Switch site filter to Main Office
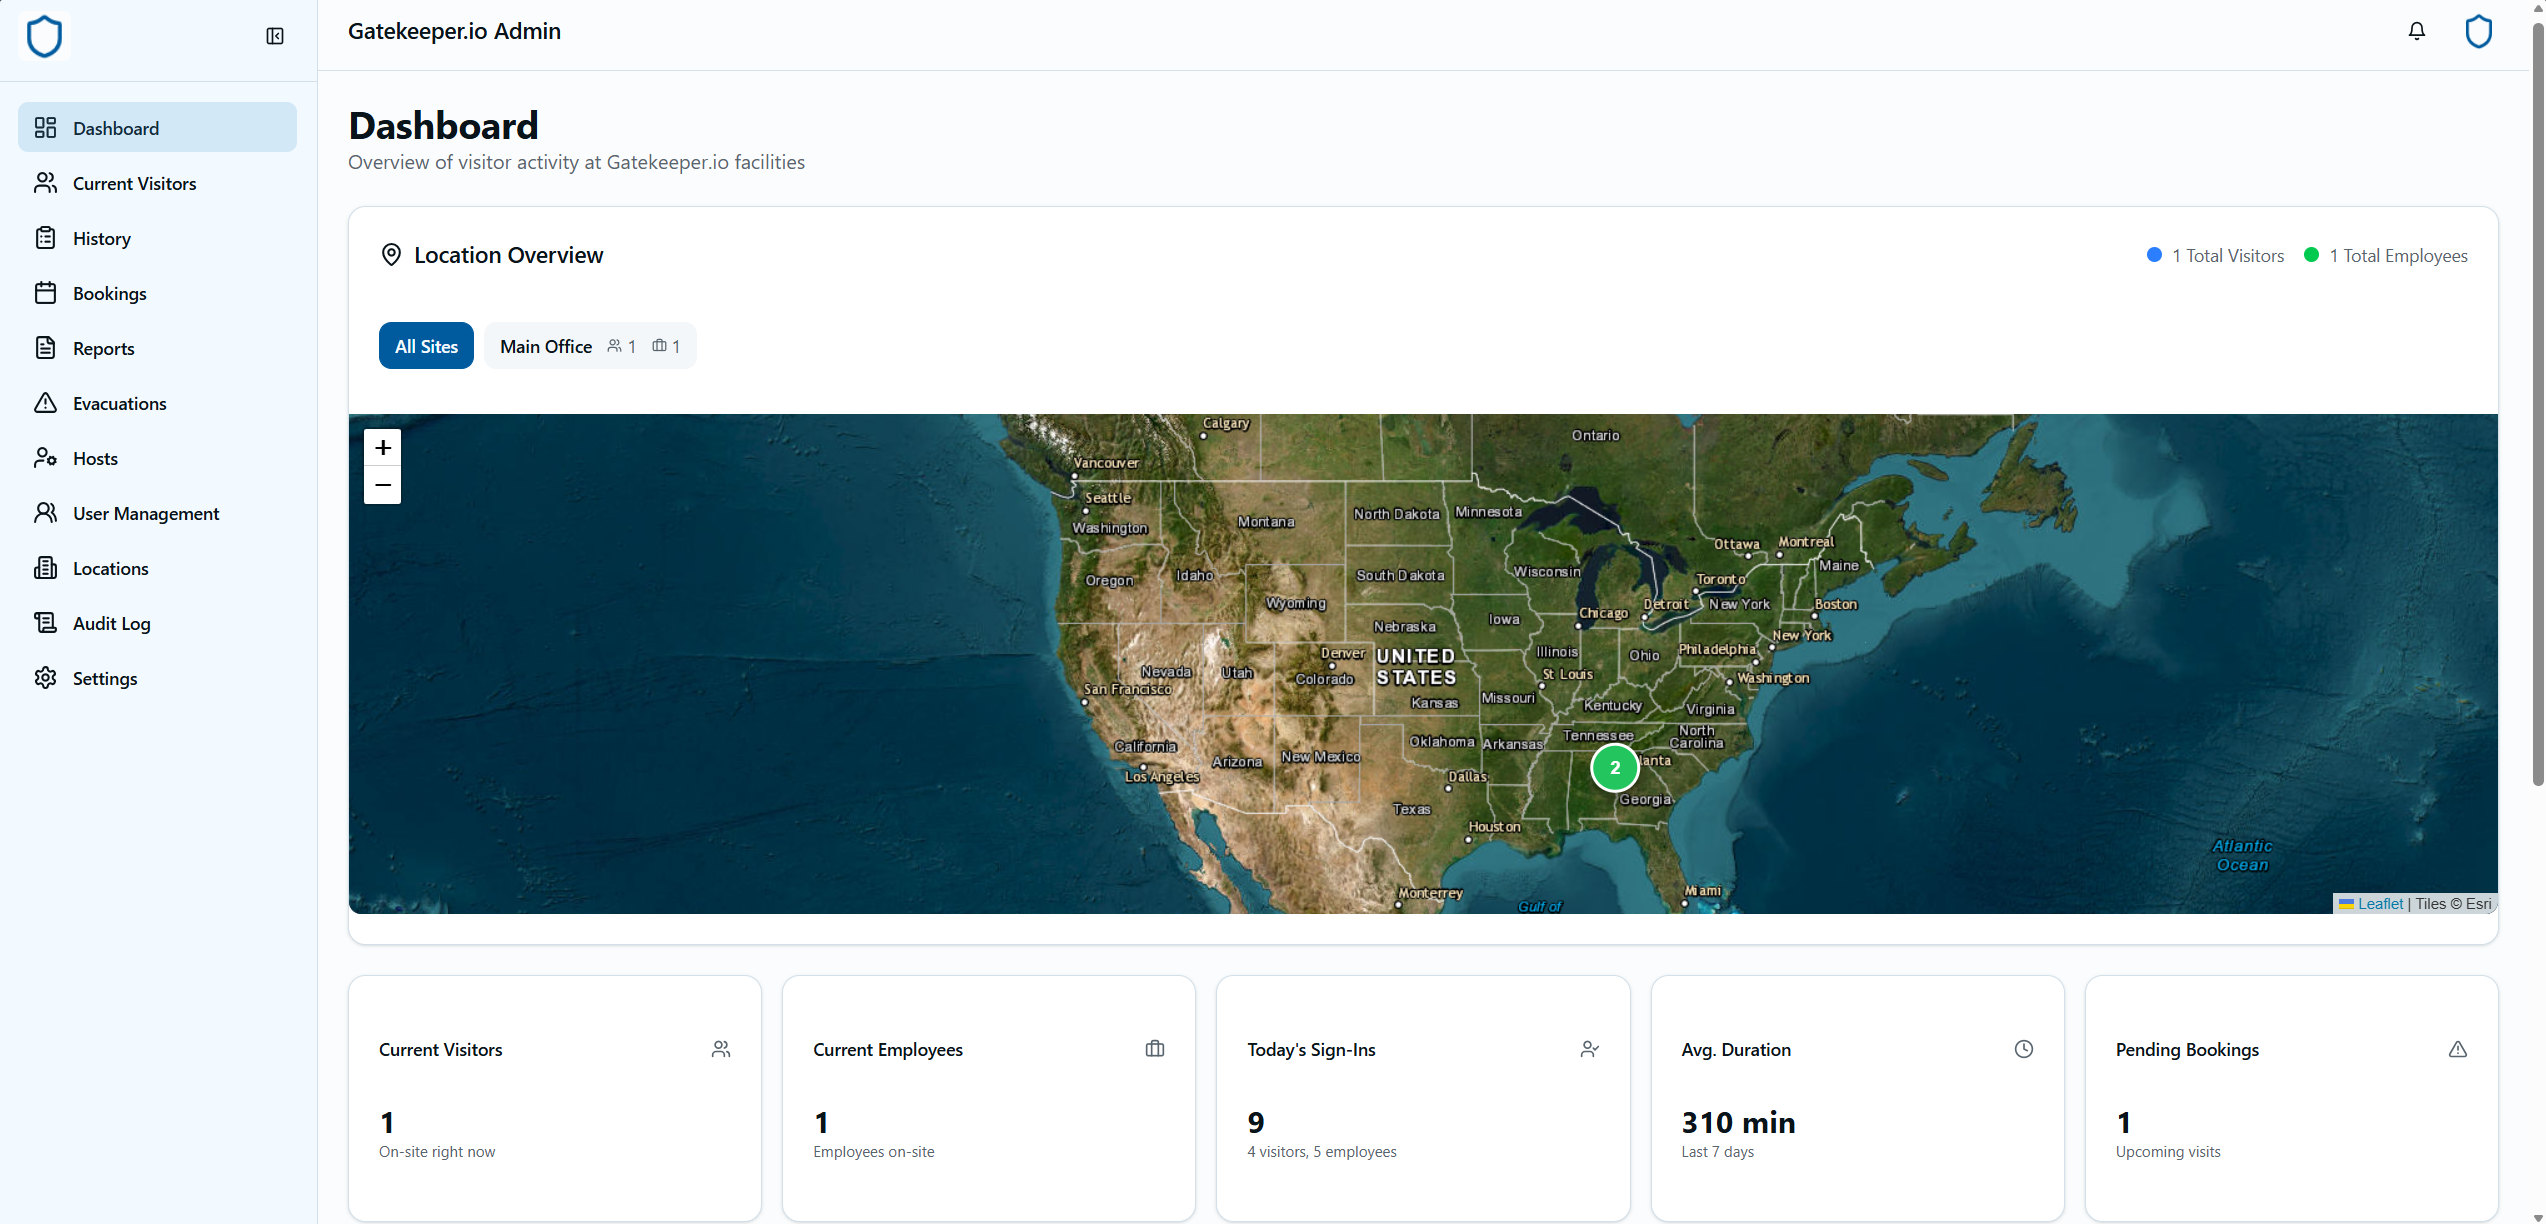Image resolution: width=2546 pixels, height=1224 pixels. click(x=588, y=345)
